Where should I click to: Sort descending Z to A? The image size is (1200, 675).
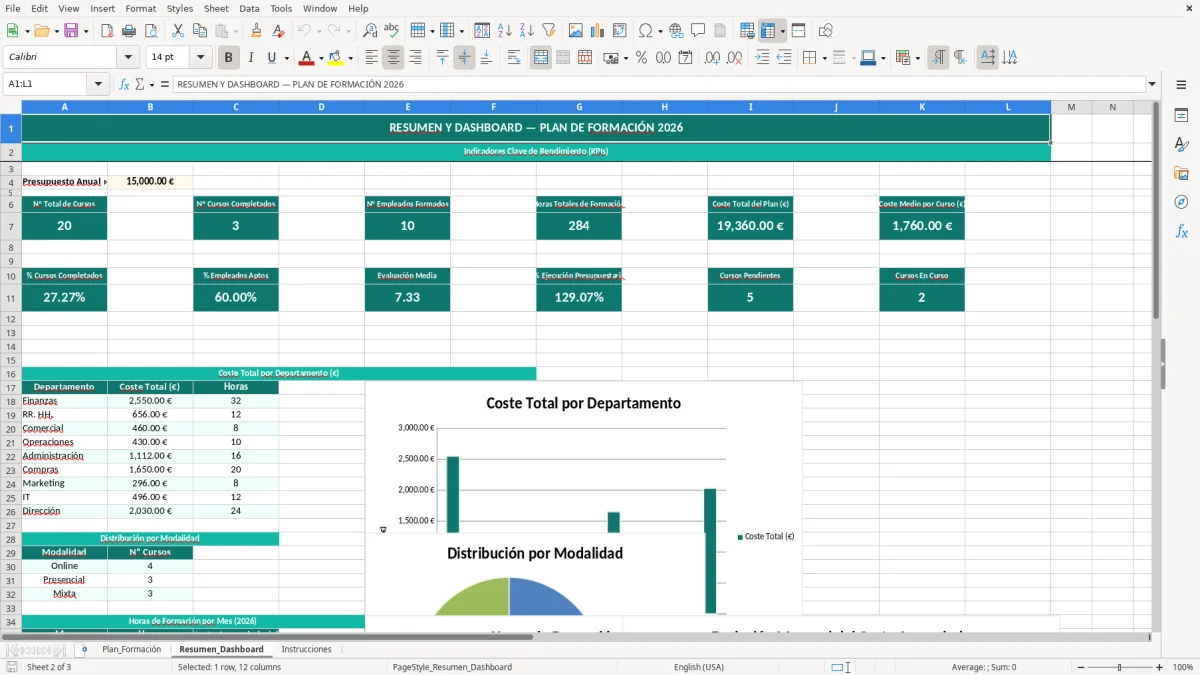coord(527,31)
